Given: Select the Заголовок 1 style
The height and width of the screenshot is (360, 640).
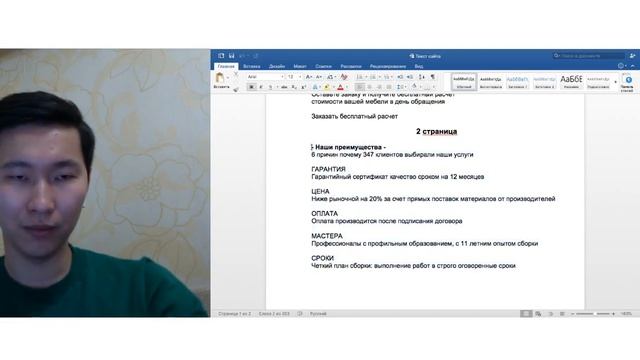Looking at the screenshot, I should pyautogui.click(x=517, y=82).
